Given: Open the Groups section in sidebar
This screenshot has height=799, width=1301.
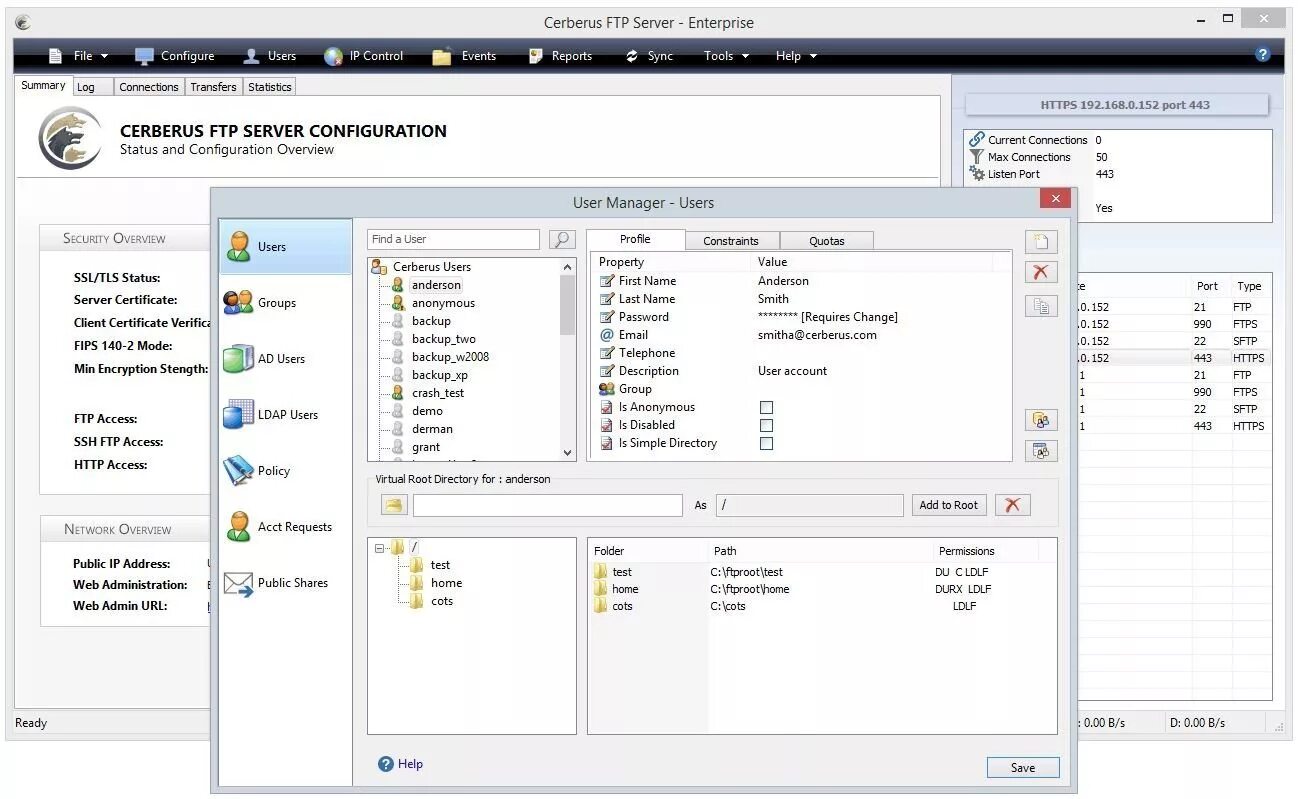Looking at the screenshot, I should click(x=286, y=303).
